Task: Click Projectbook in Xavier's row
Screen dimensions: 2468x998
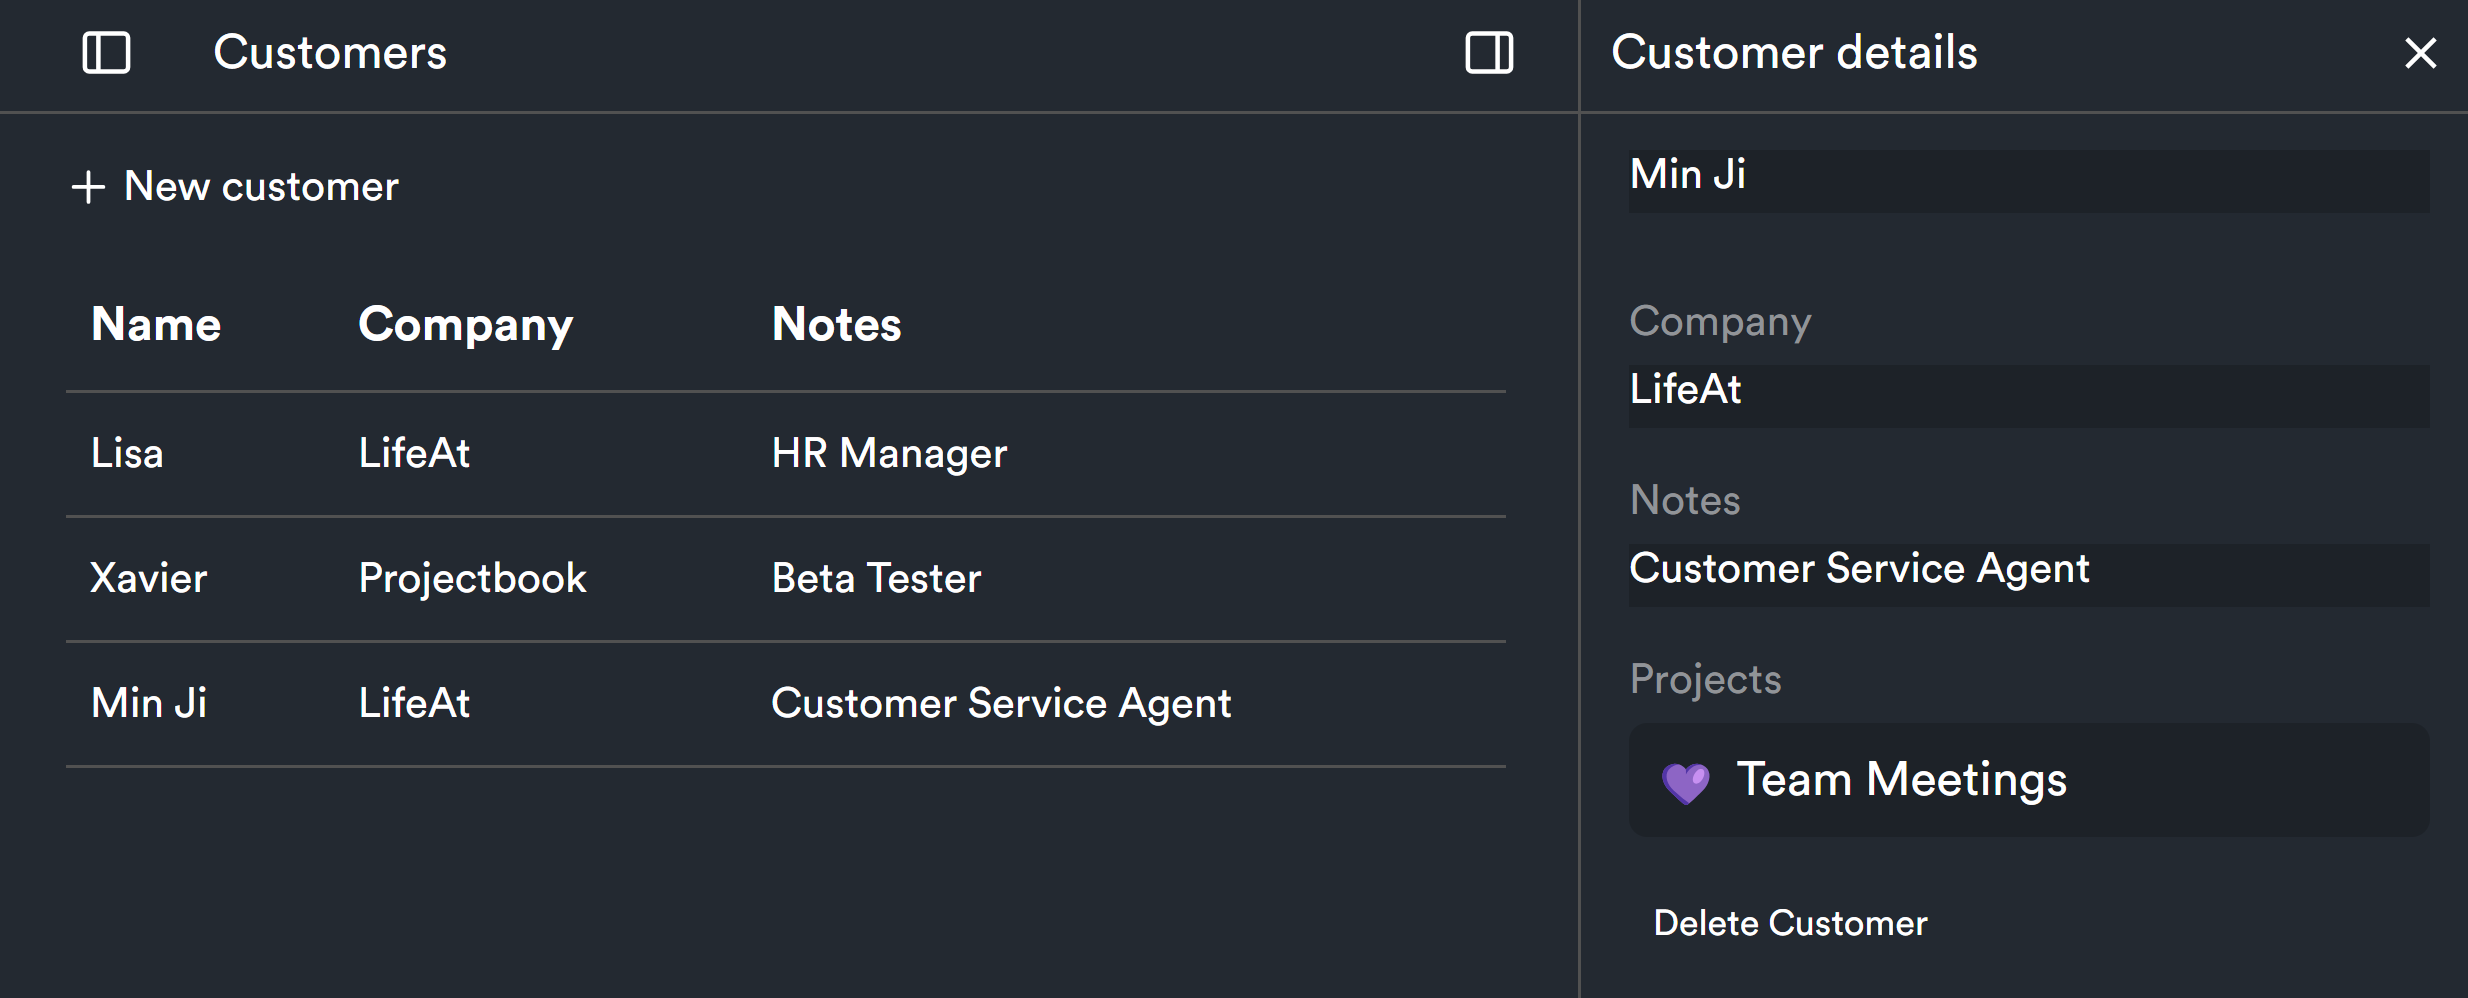Action: [x=472, y=579]
